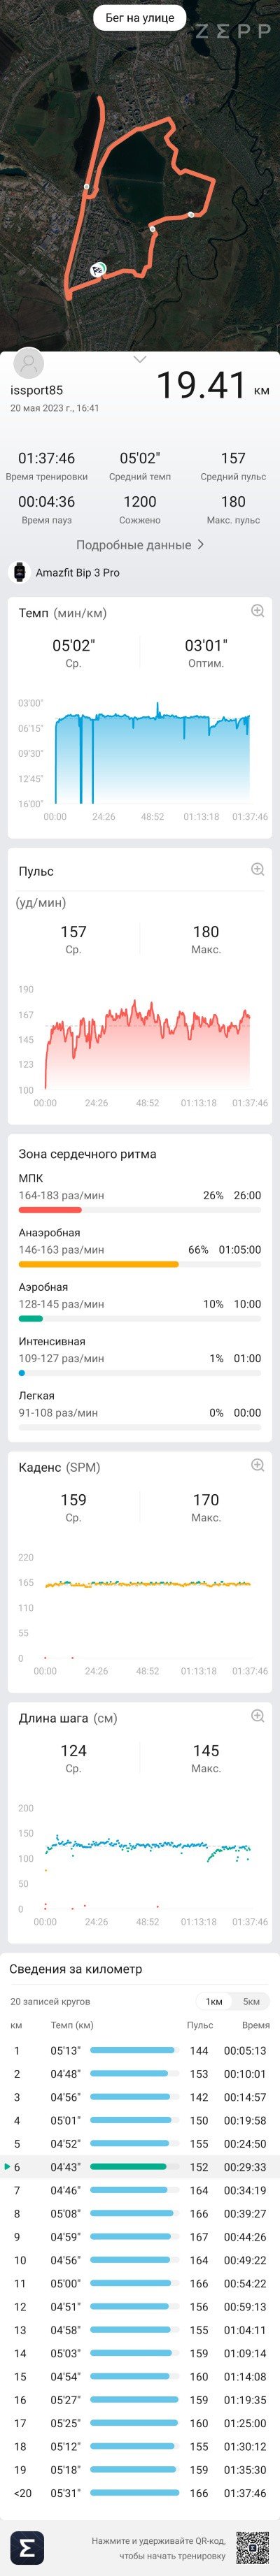Tap the finish flag marker on route map

click(x=97, y=269)
